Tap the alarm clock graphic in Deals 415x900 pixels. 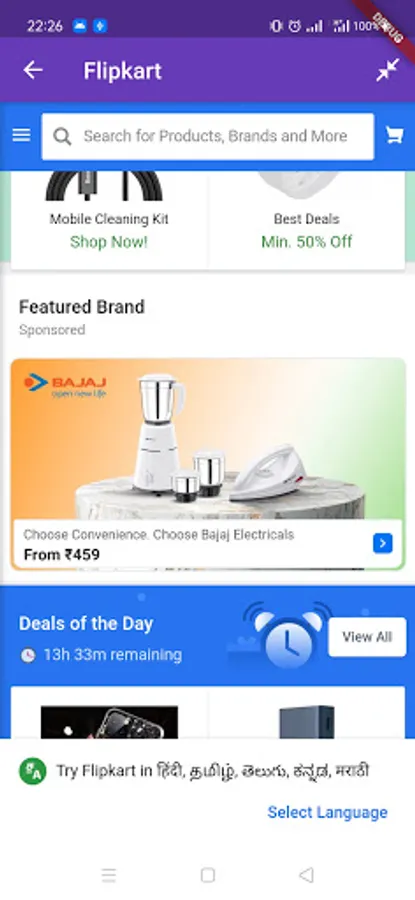(289, 637)
